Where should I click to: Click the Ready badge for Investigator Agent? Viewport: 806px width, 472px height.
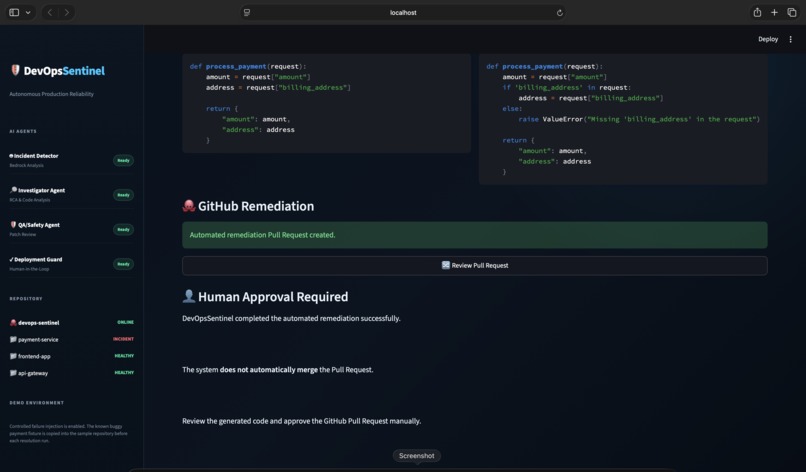(123, 195)
